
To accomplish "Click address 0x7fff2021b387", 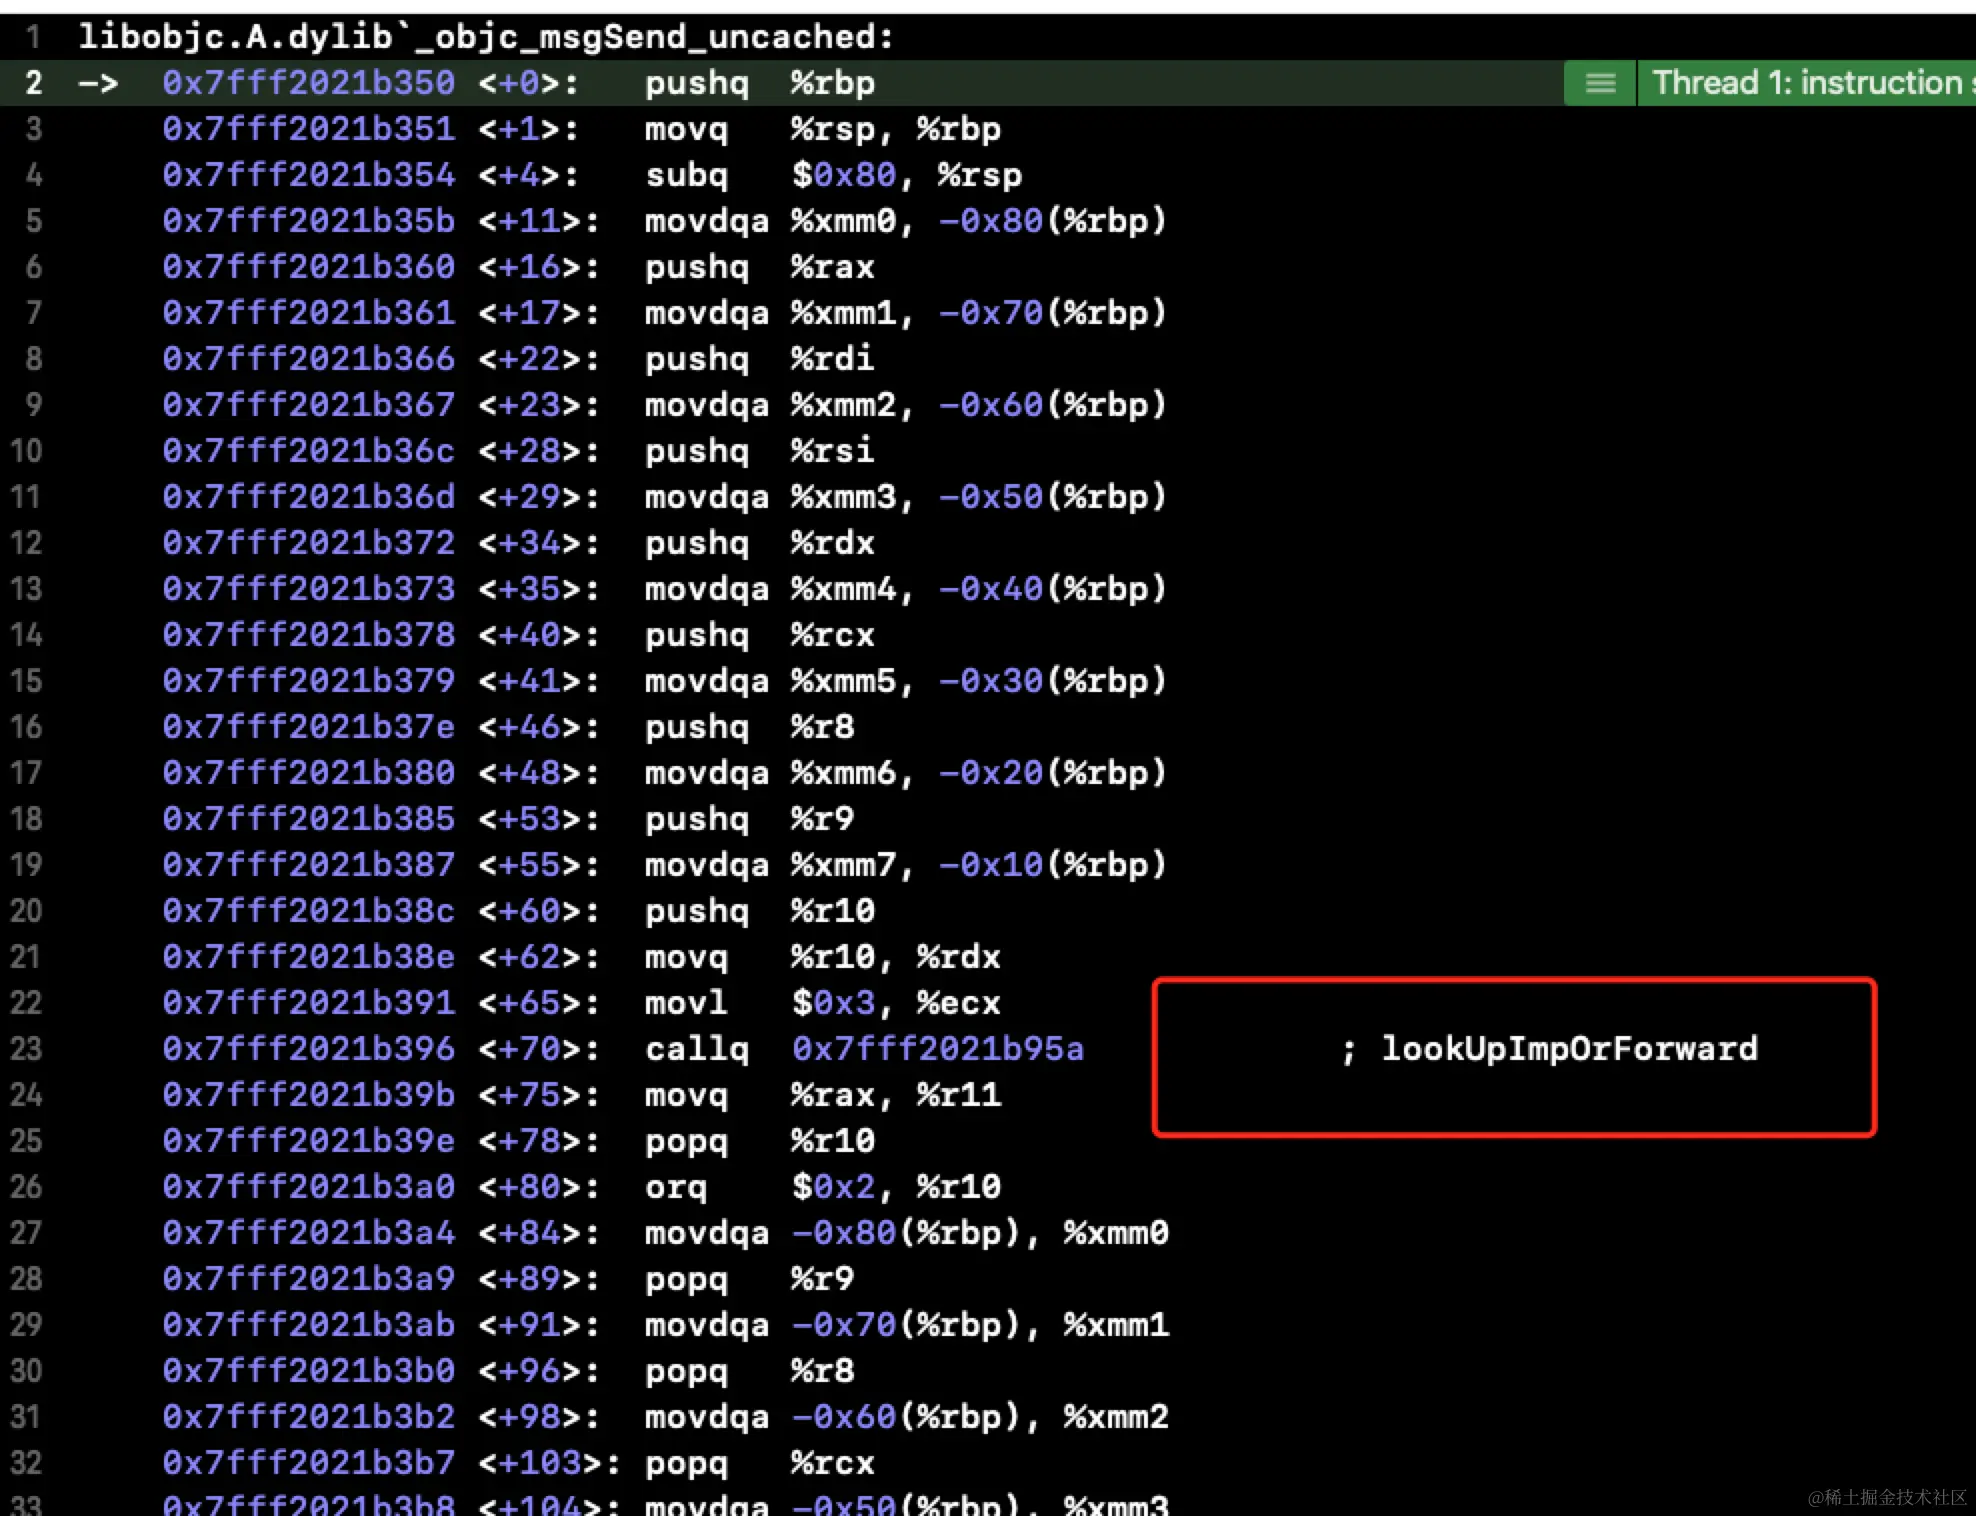I will (309, 865).
